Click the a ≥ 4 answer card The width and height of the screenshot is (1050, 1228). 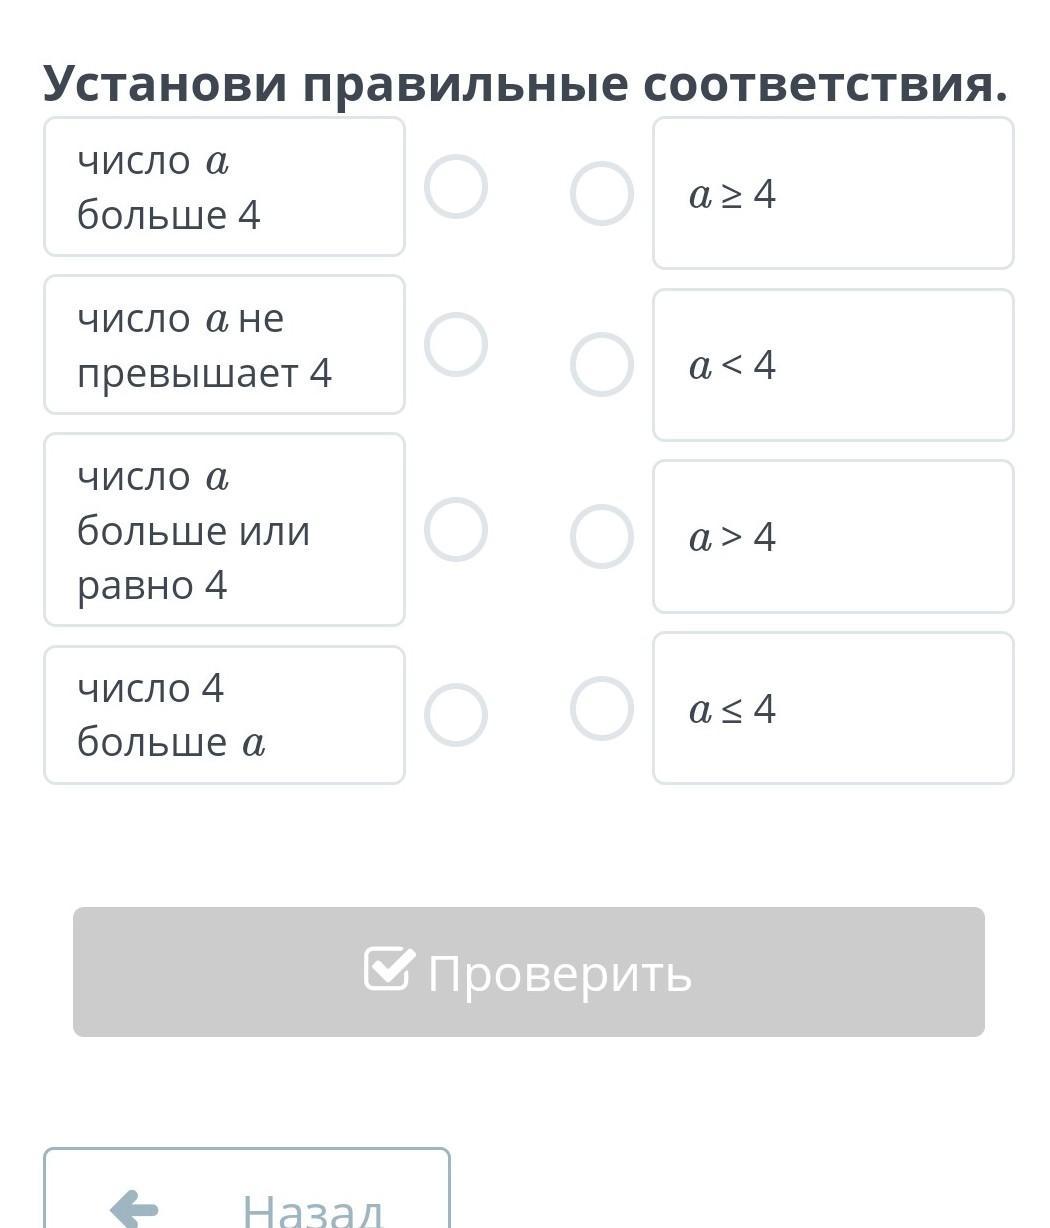pos(833,193)
